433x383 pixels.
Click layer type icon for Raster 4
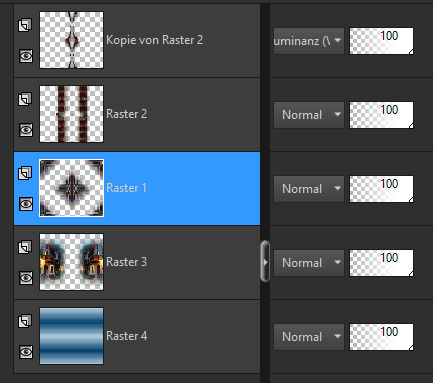pyautogui.click(x=25, y=321)
